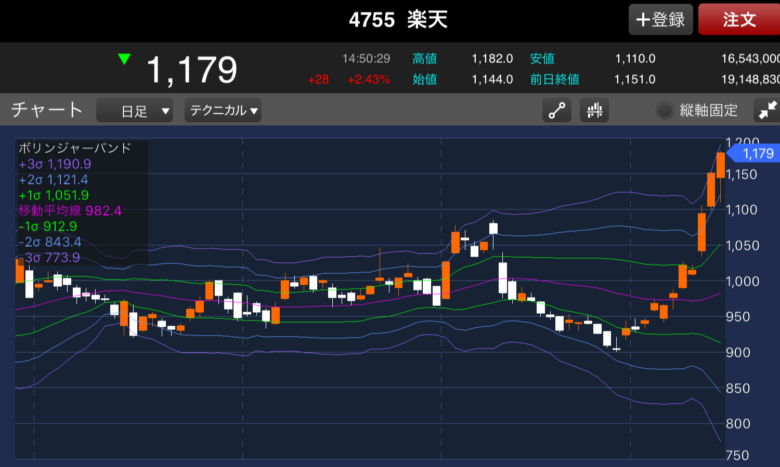This screenshot has width=780, height=467.
Task: Open the 日足 timeframe dropdown
Action: 134,110
